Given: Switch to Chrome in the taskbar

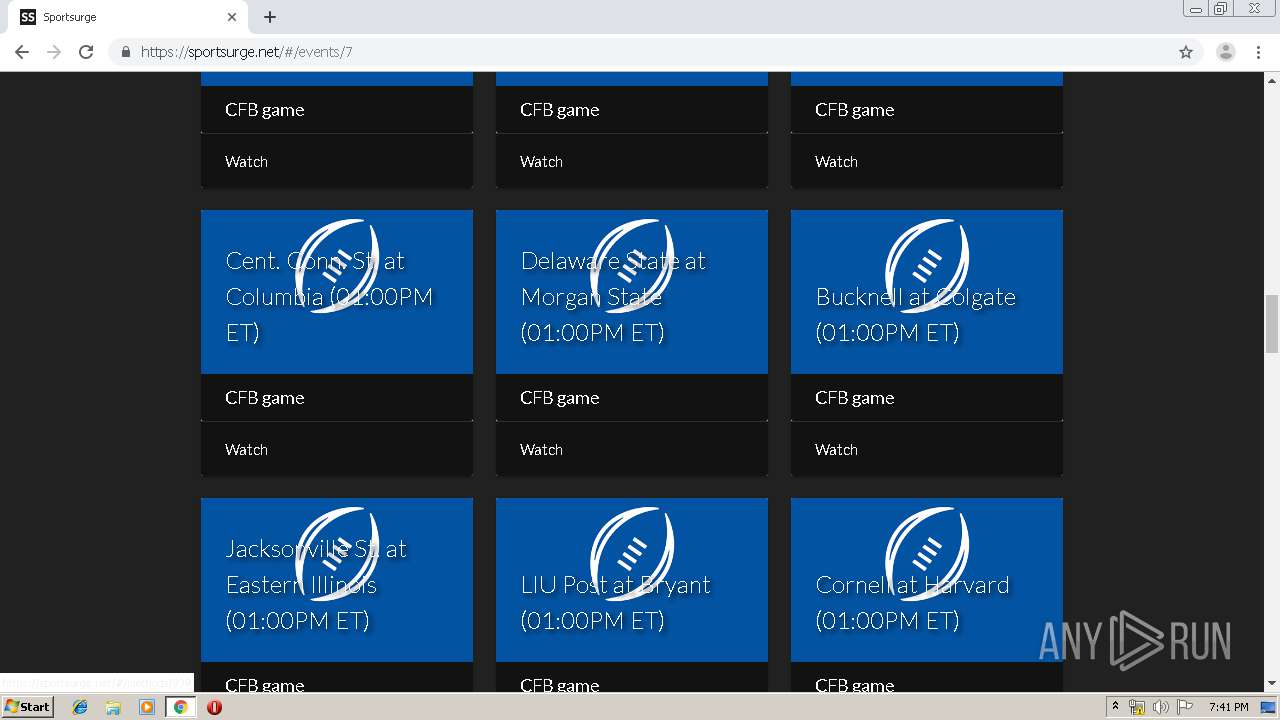Looking at the screenshot, I should (181, 707).
